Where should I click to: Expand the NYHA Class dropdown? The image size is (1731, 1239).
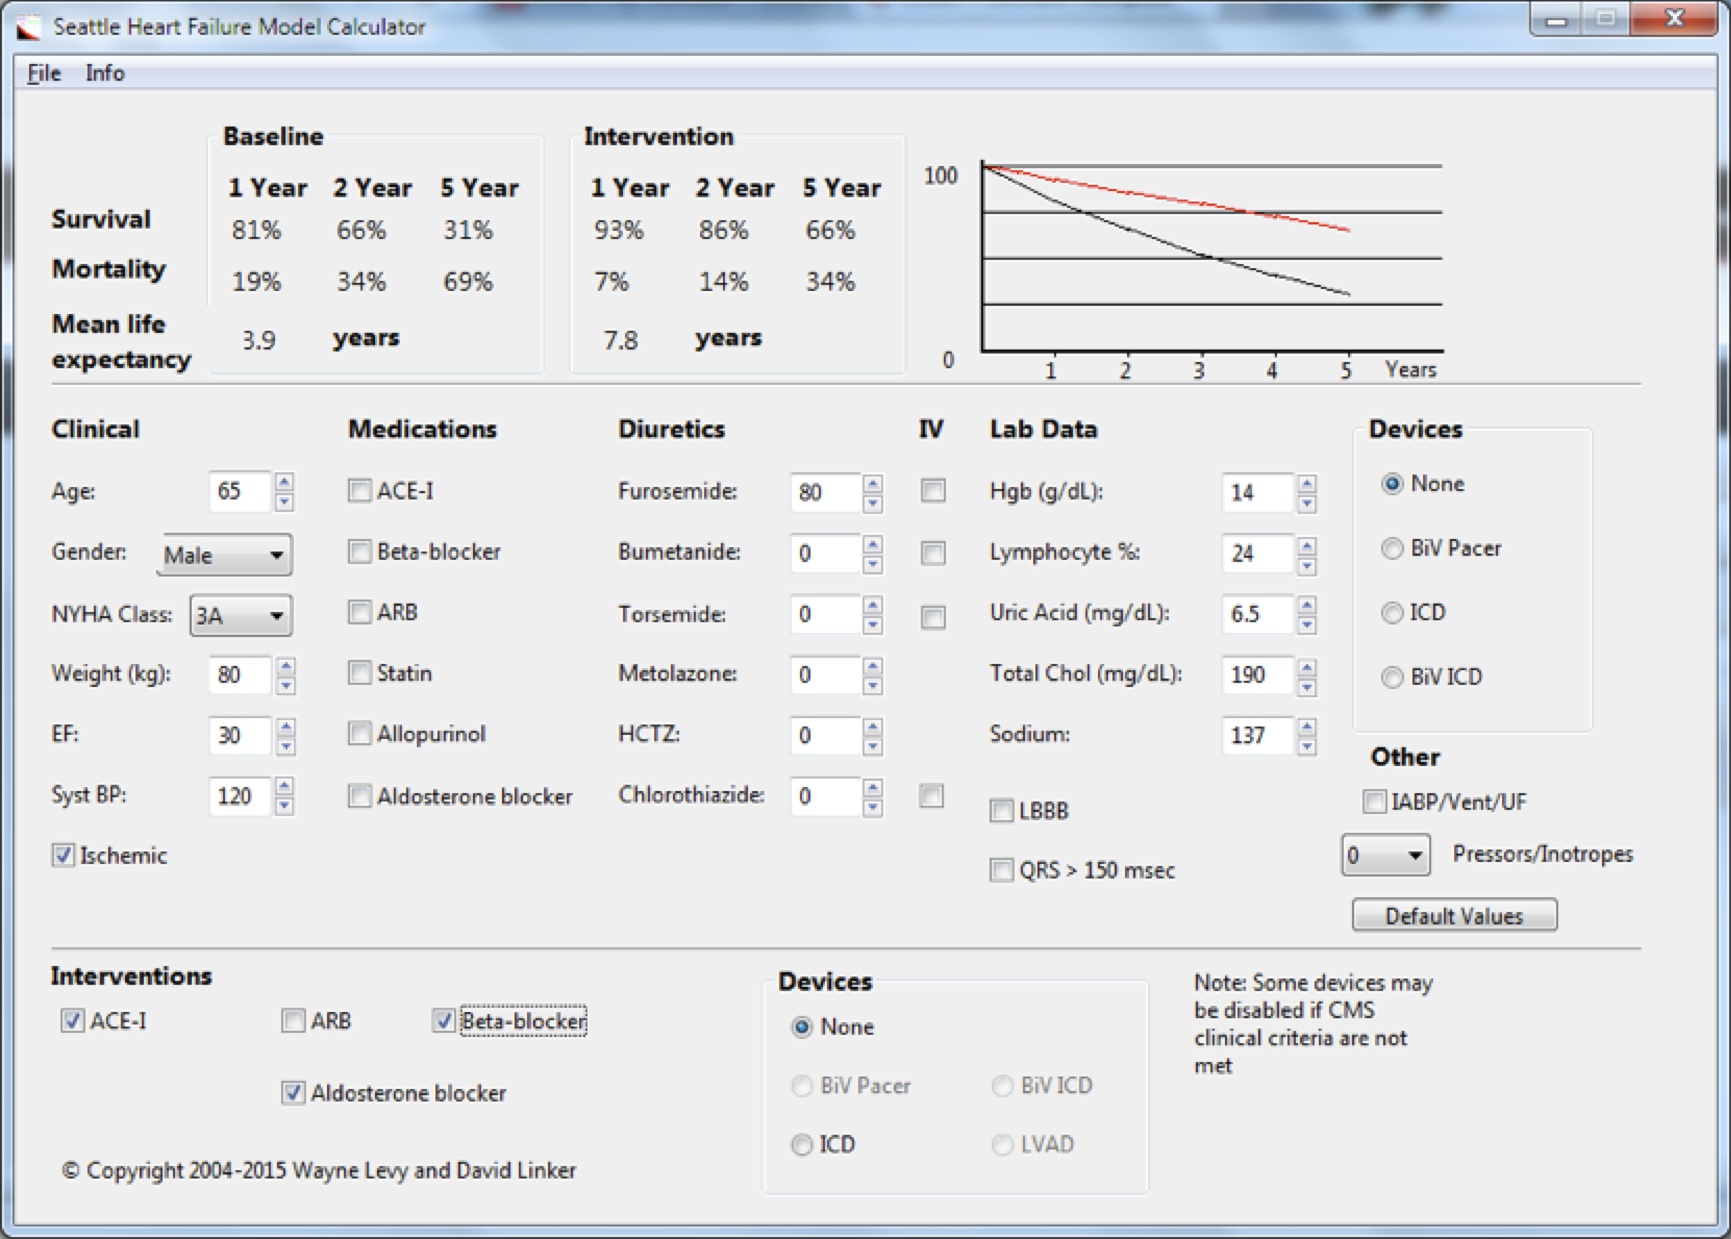241,615
